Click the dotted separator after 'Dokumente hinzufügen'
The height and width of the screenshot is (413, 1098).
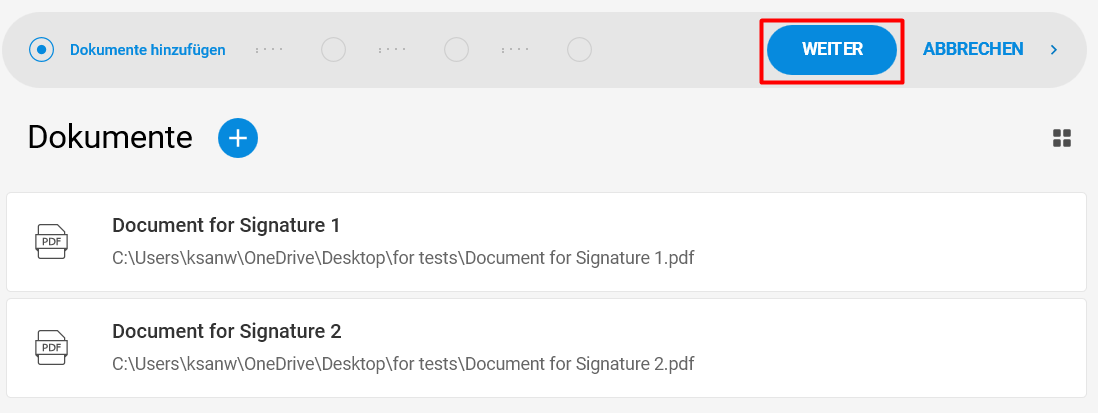point(270,50)
